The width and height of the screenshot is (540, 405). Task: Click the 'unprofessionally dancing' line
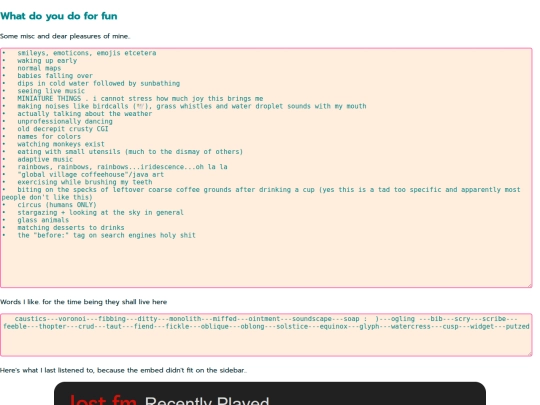click(65, 121)
